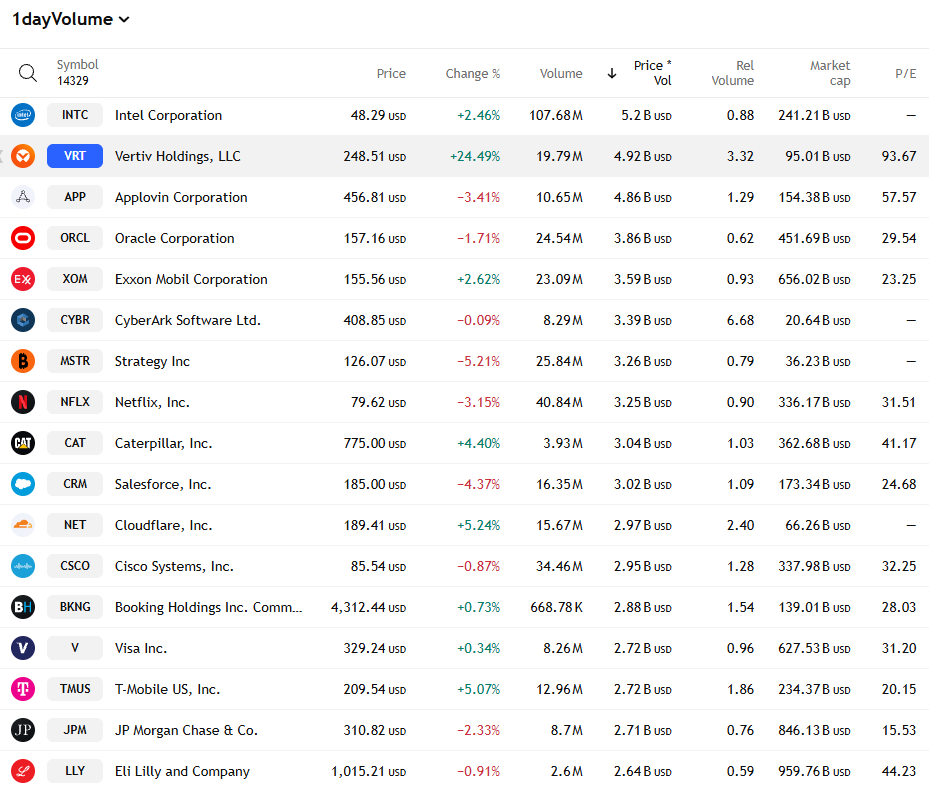Click Eli Lilly price 1,015.21 USD
929x789 pixels.
[x=369, y=771]
